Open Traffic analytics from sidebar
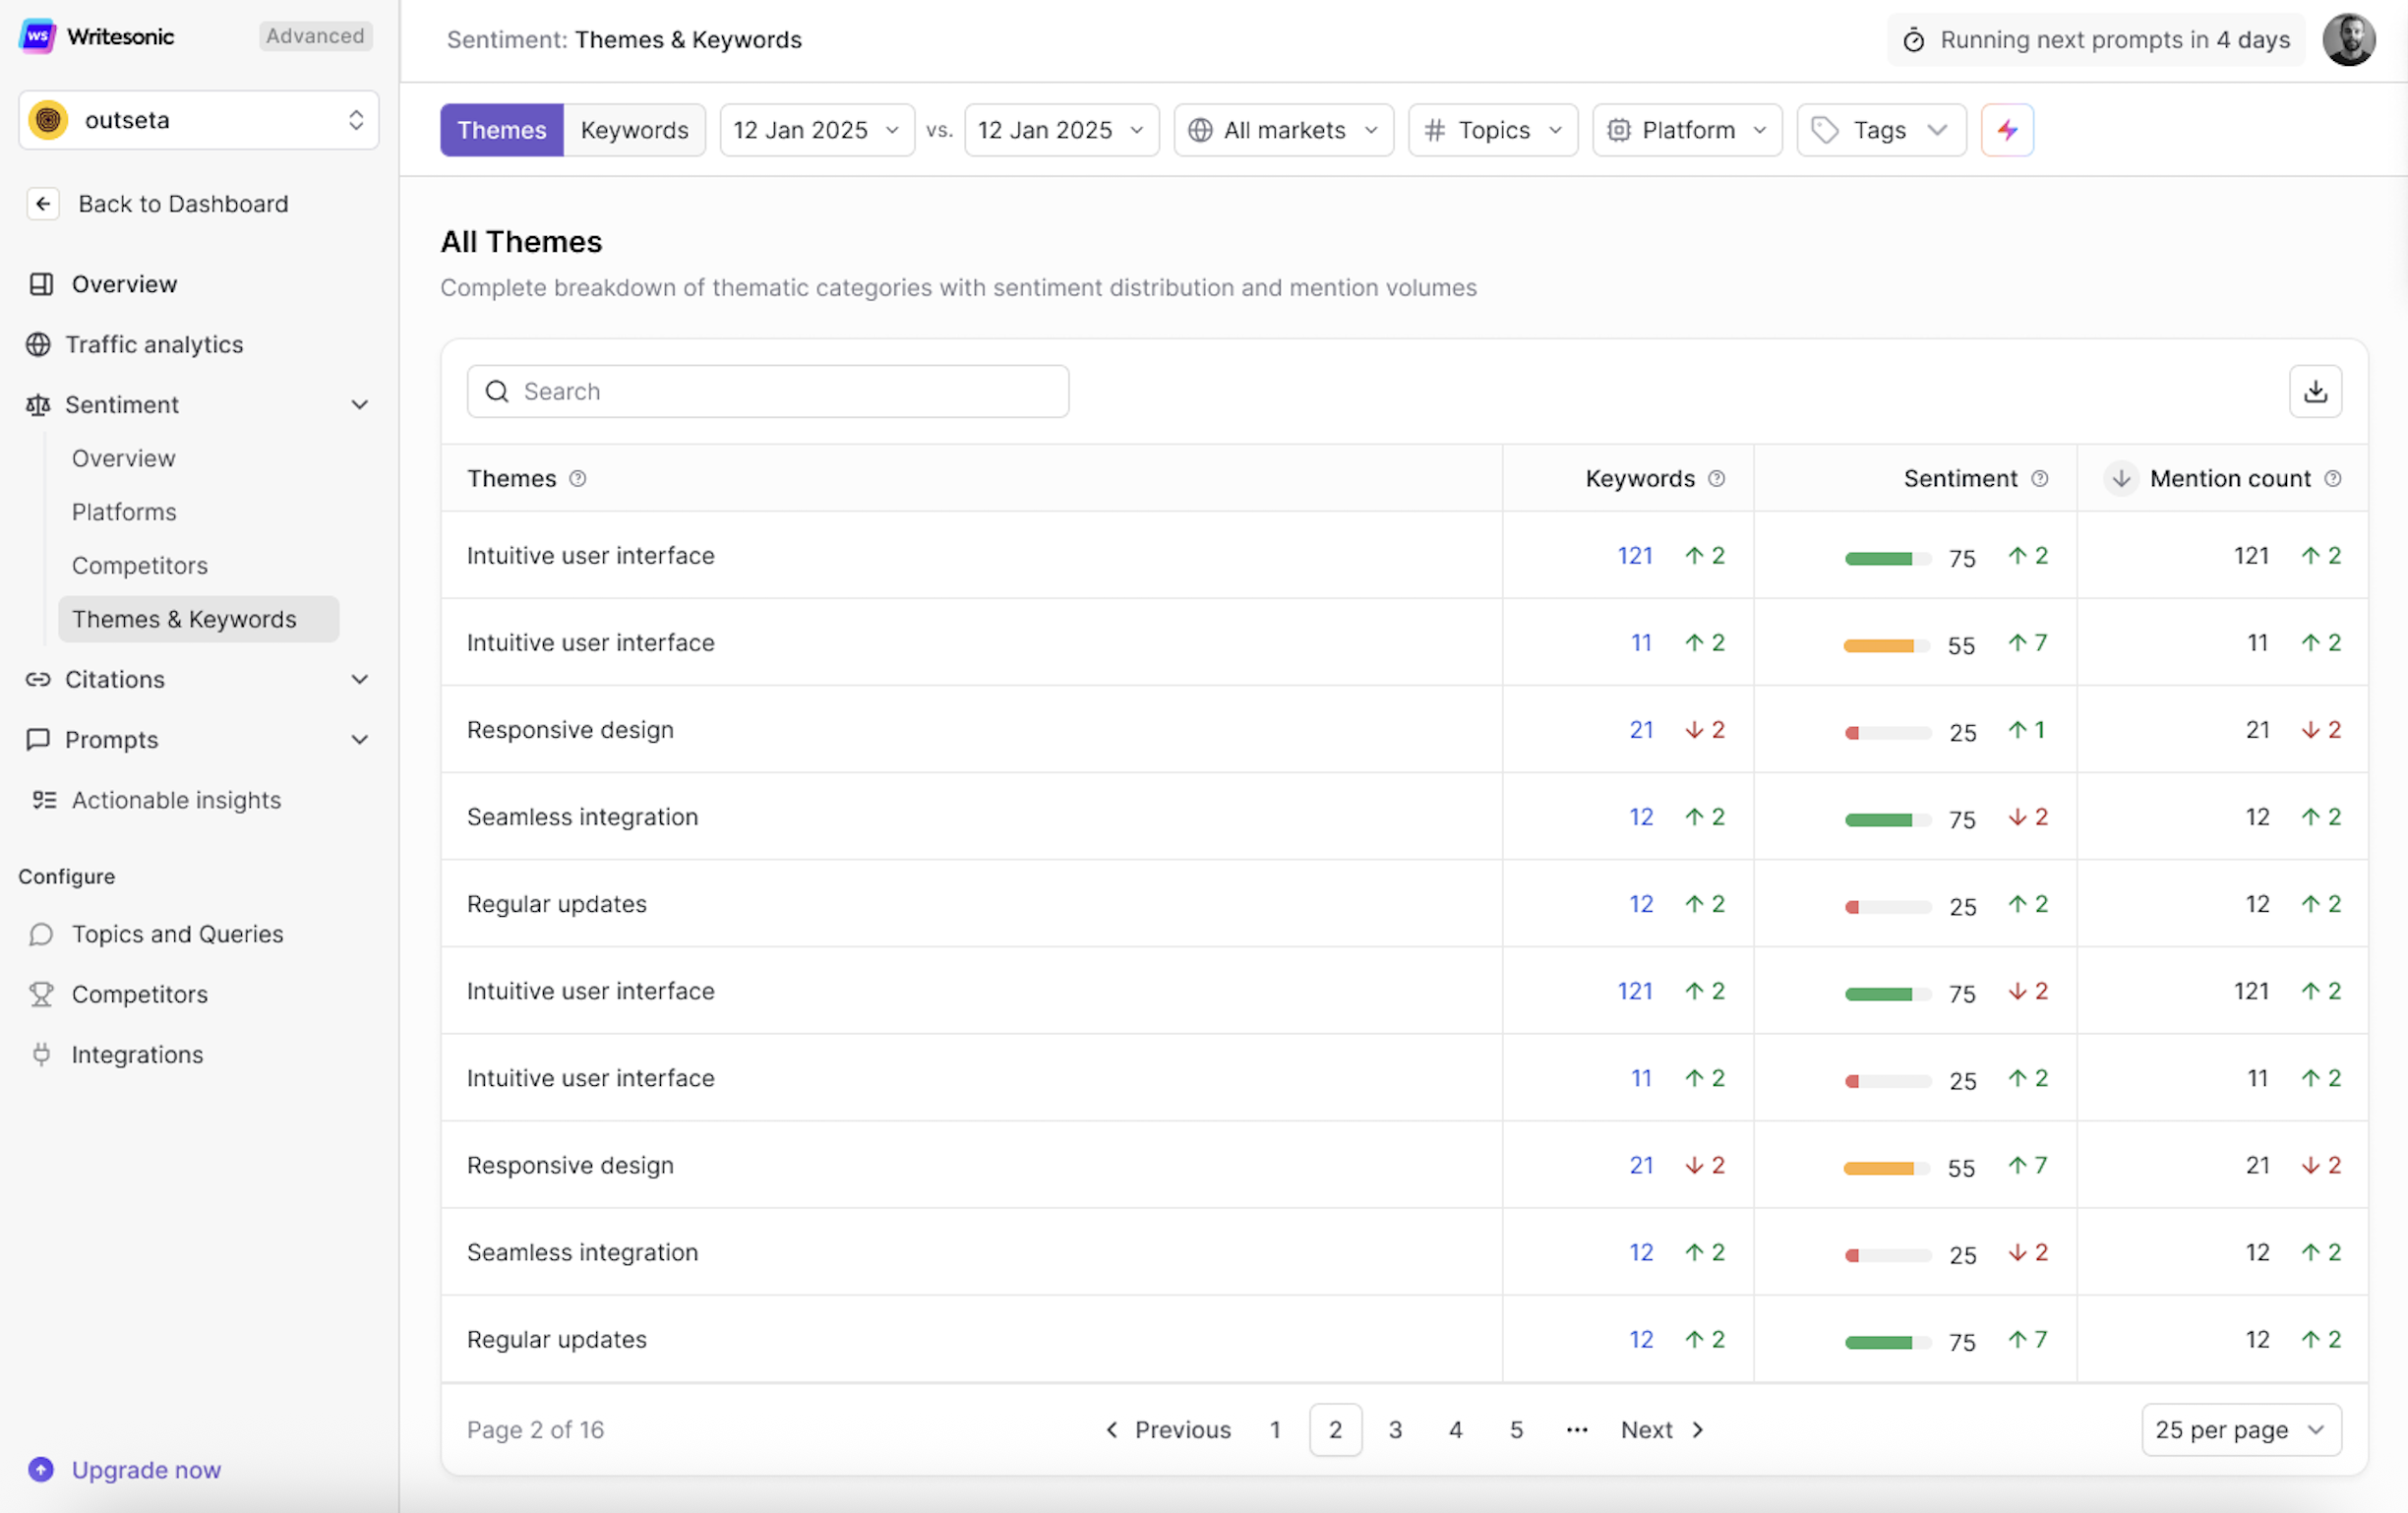The width and height of the screenshot is (2408, 1513). click(x=154, y=344)
